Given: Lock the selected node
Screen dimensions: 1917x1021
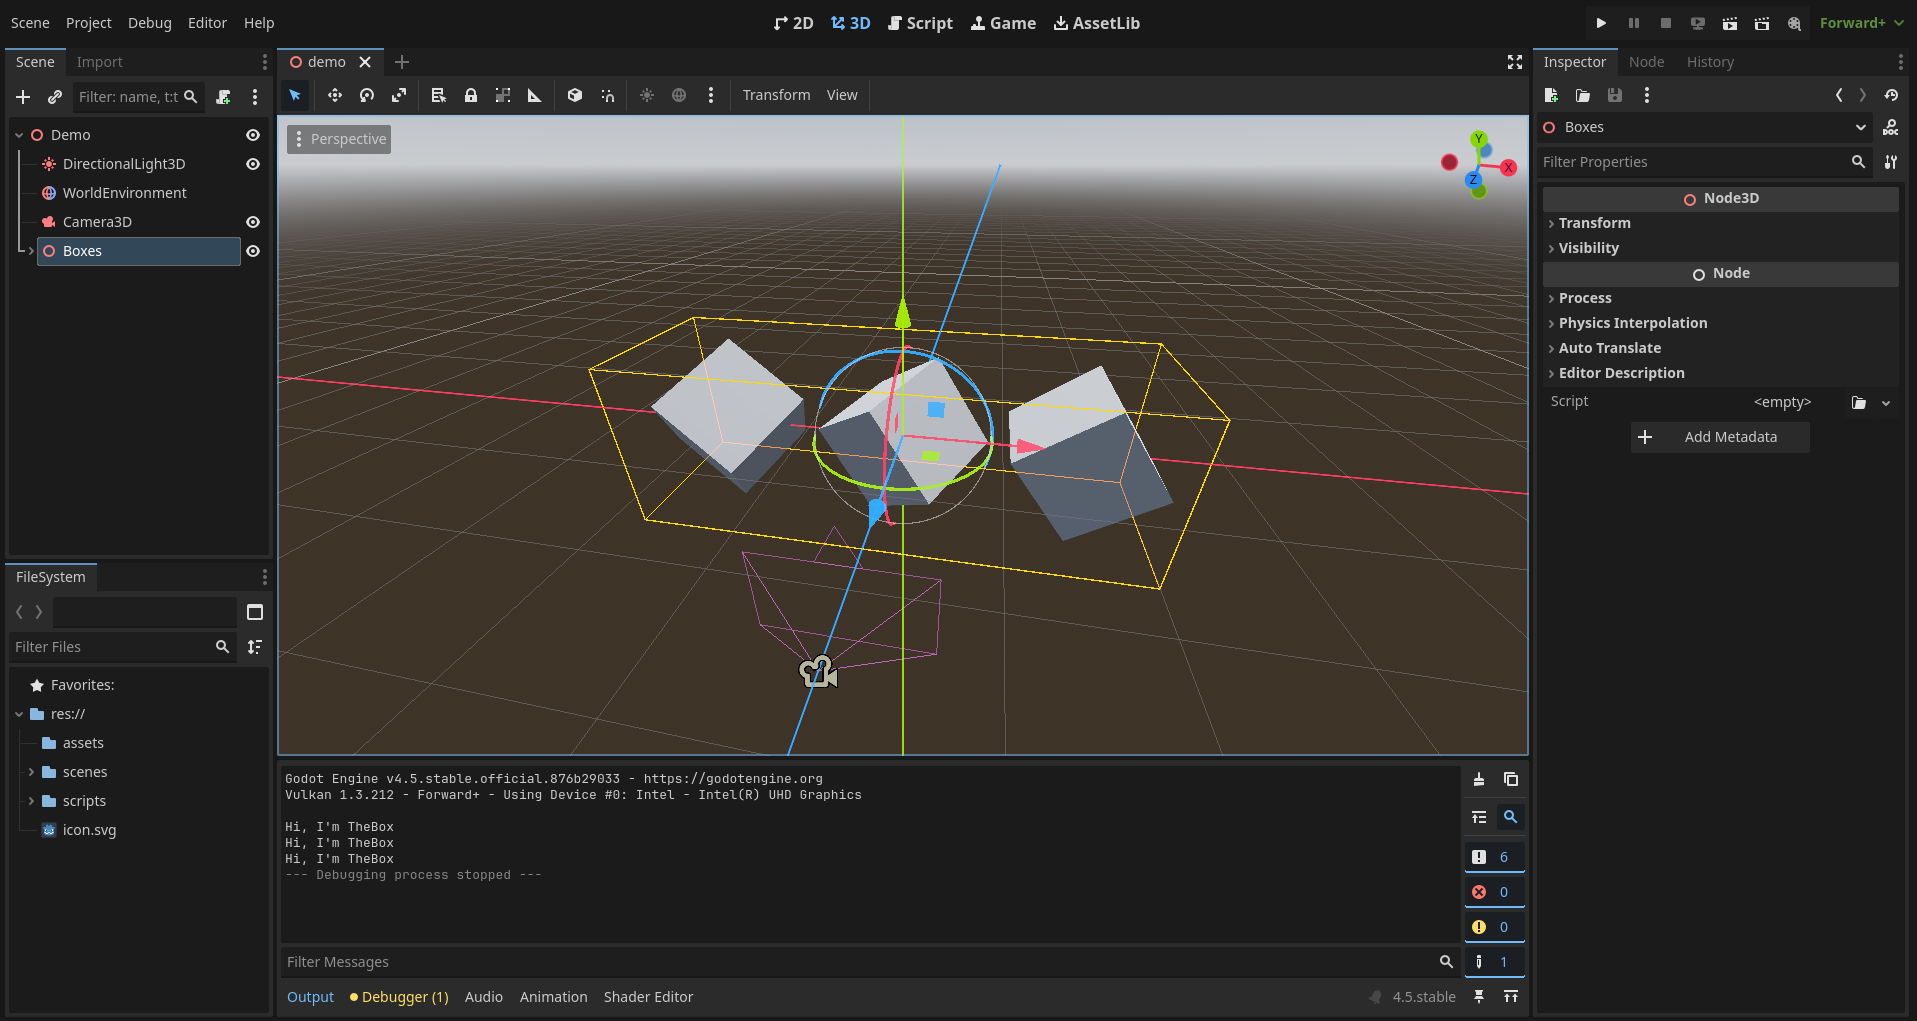Looking at the screenshot, I should click(x=470, y=95).
